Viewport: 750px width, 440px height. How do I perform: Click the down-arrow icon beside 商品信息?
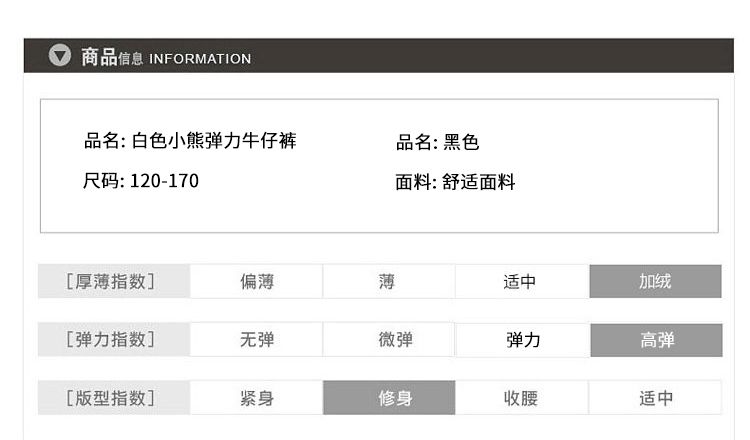tap(60, 56)
